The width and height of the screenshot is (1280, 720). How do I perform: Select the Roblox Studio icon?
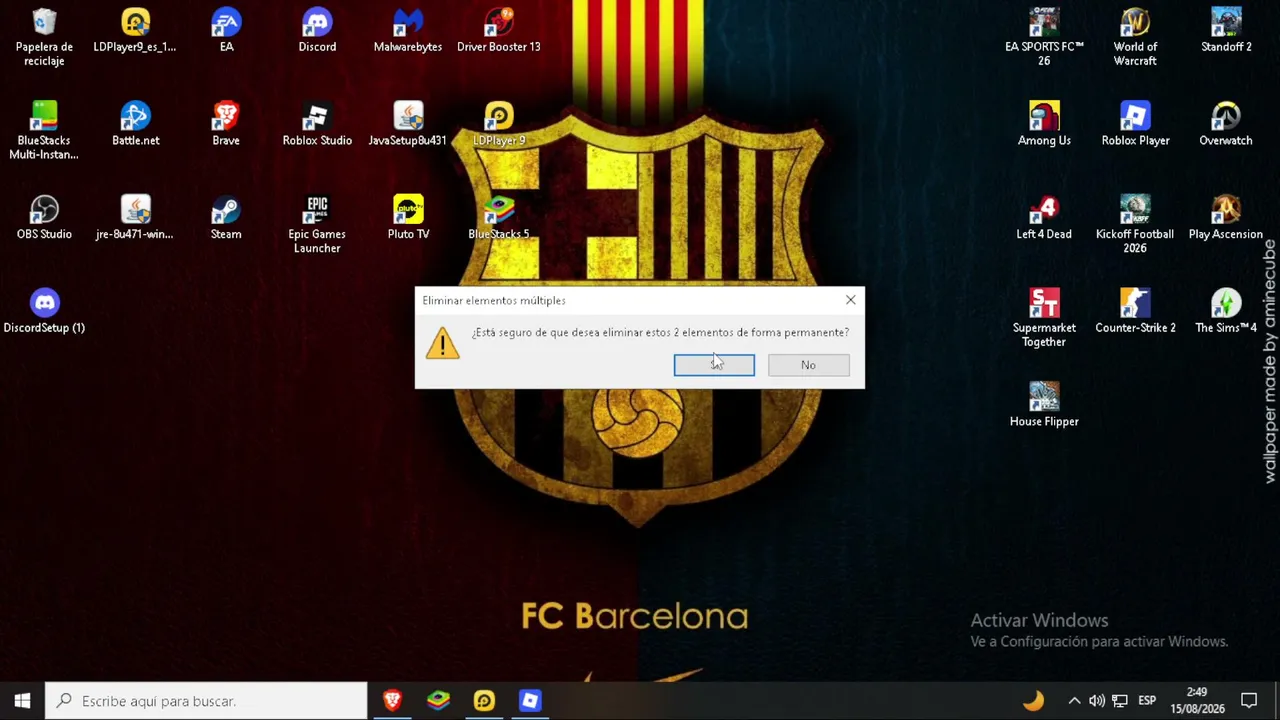pos(317,125)
